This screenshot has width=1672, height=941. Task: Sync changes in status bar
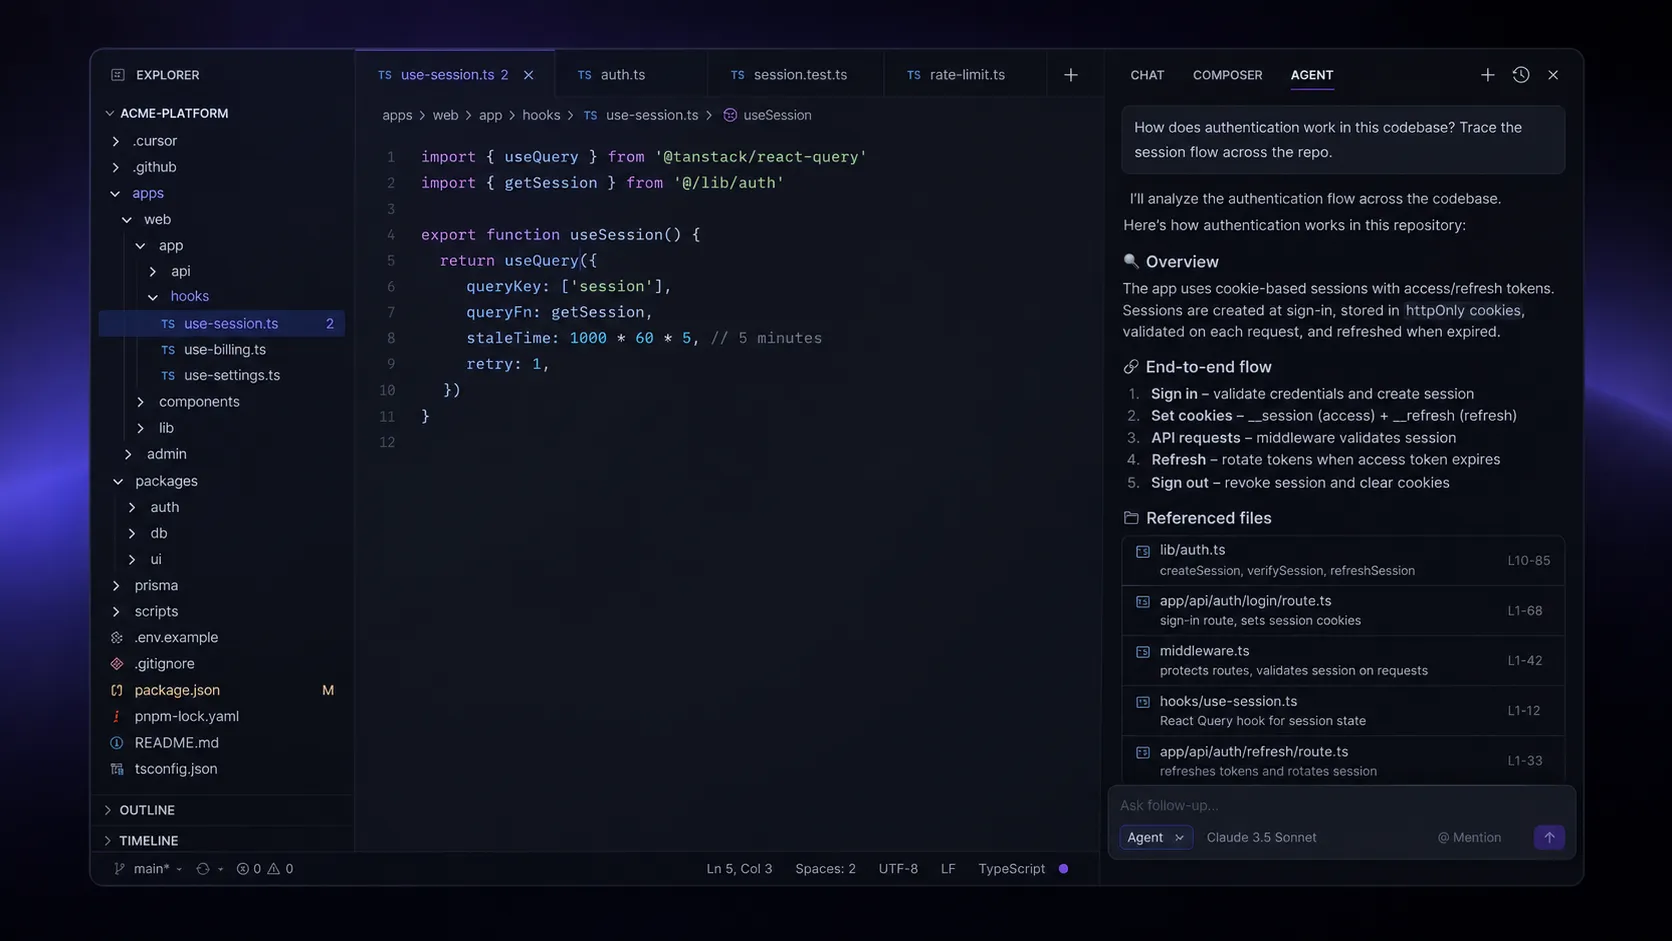[203, 869]
